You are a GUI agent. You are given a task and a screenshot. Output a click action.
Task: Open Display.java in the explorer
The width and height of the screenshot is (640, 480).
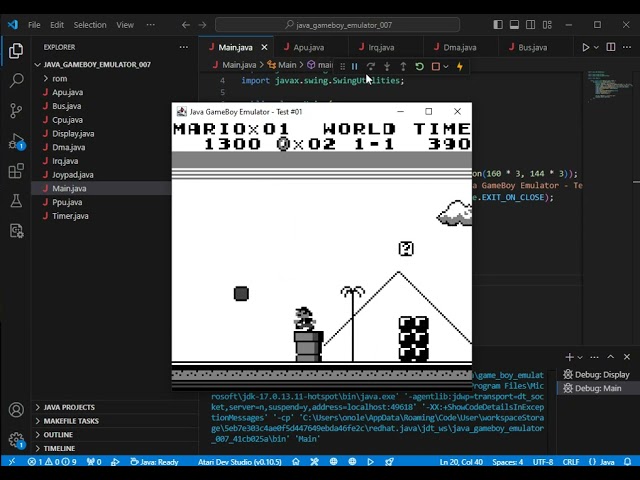click(x=73, y=133)
